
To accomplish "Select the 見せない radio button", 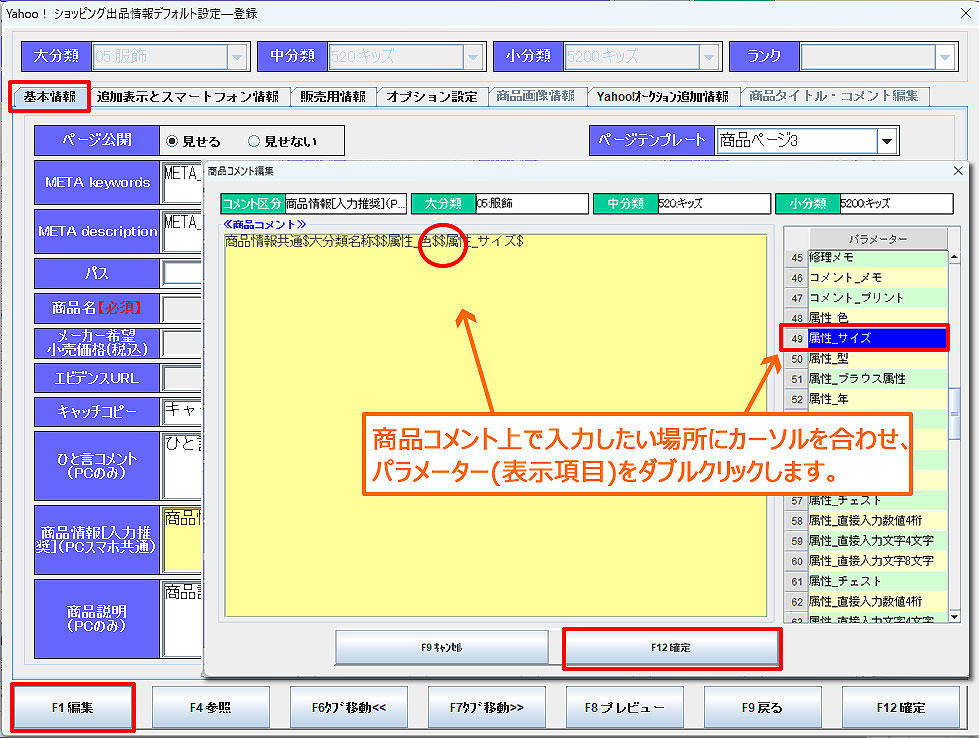I will [x=254, y=141].
